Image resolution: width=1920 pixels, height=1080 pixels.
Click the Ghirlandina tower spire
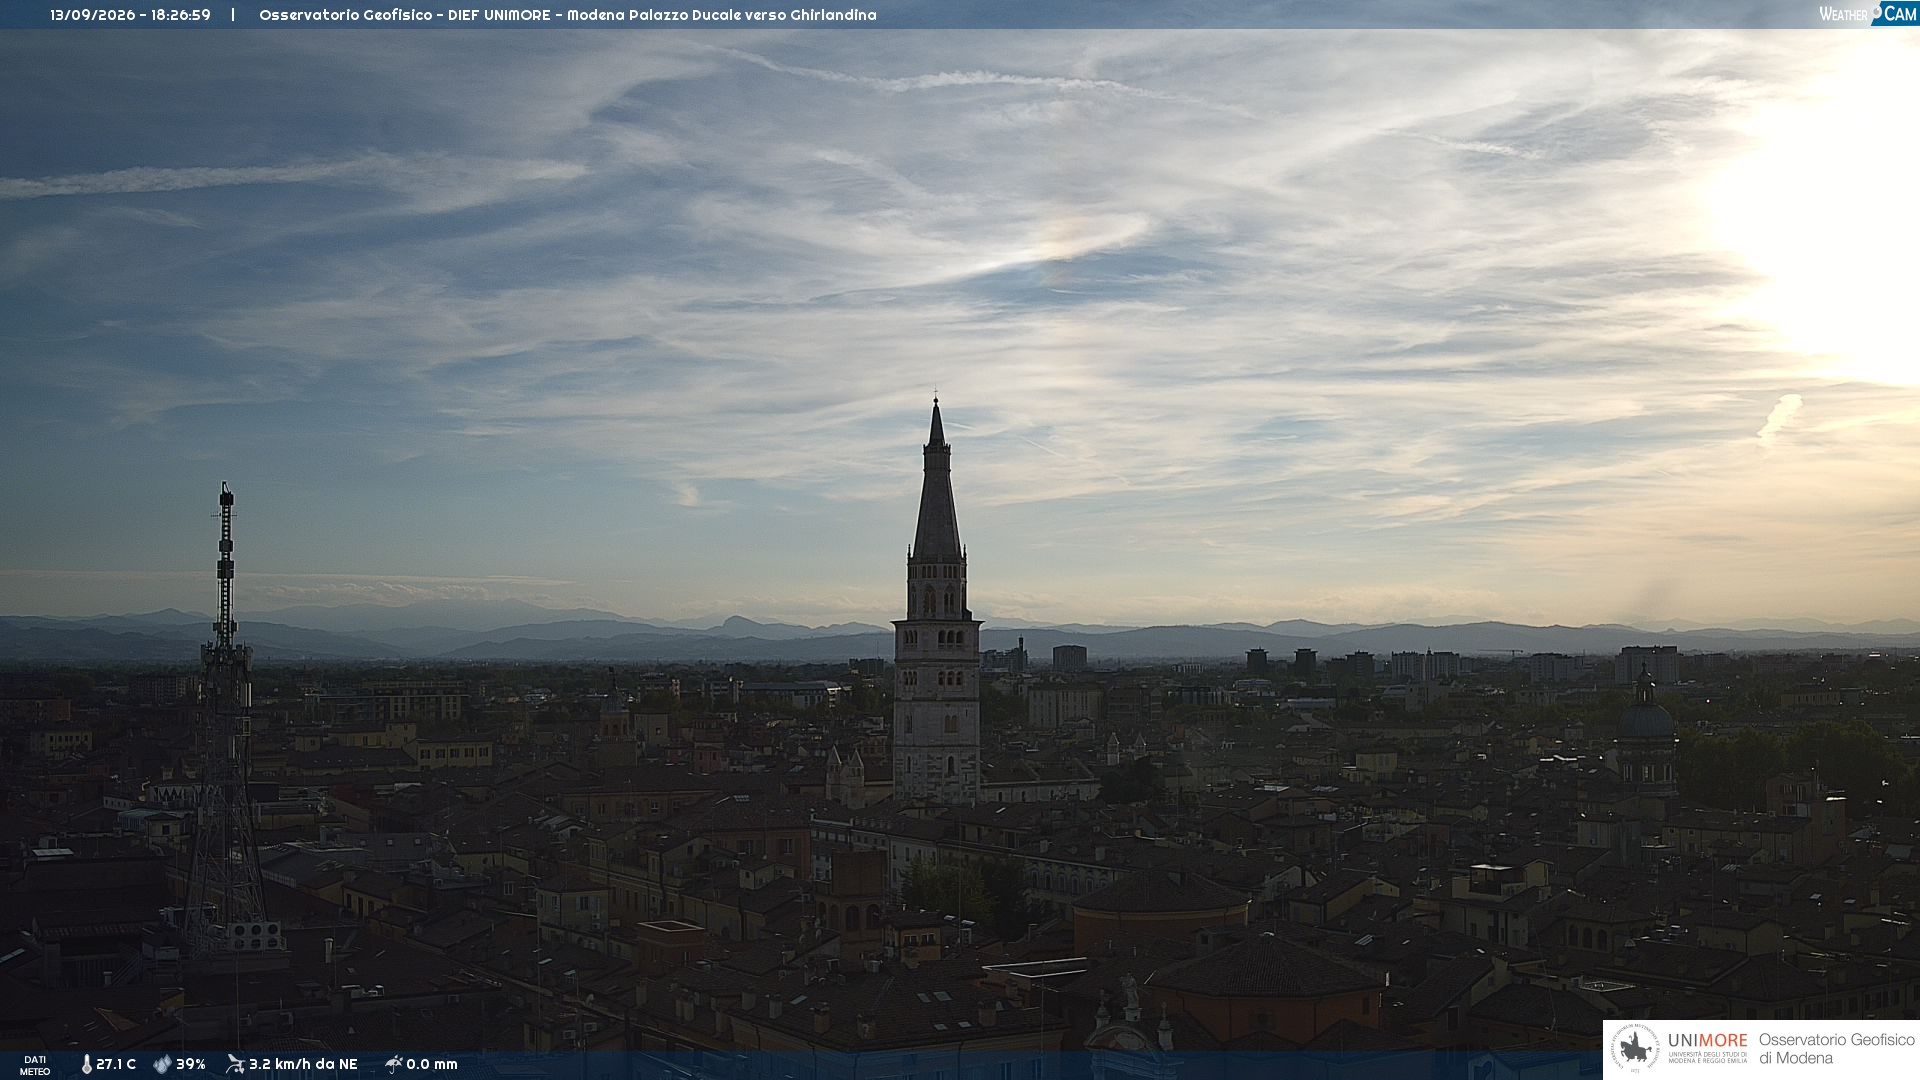[x=937, y=480]
